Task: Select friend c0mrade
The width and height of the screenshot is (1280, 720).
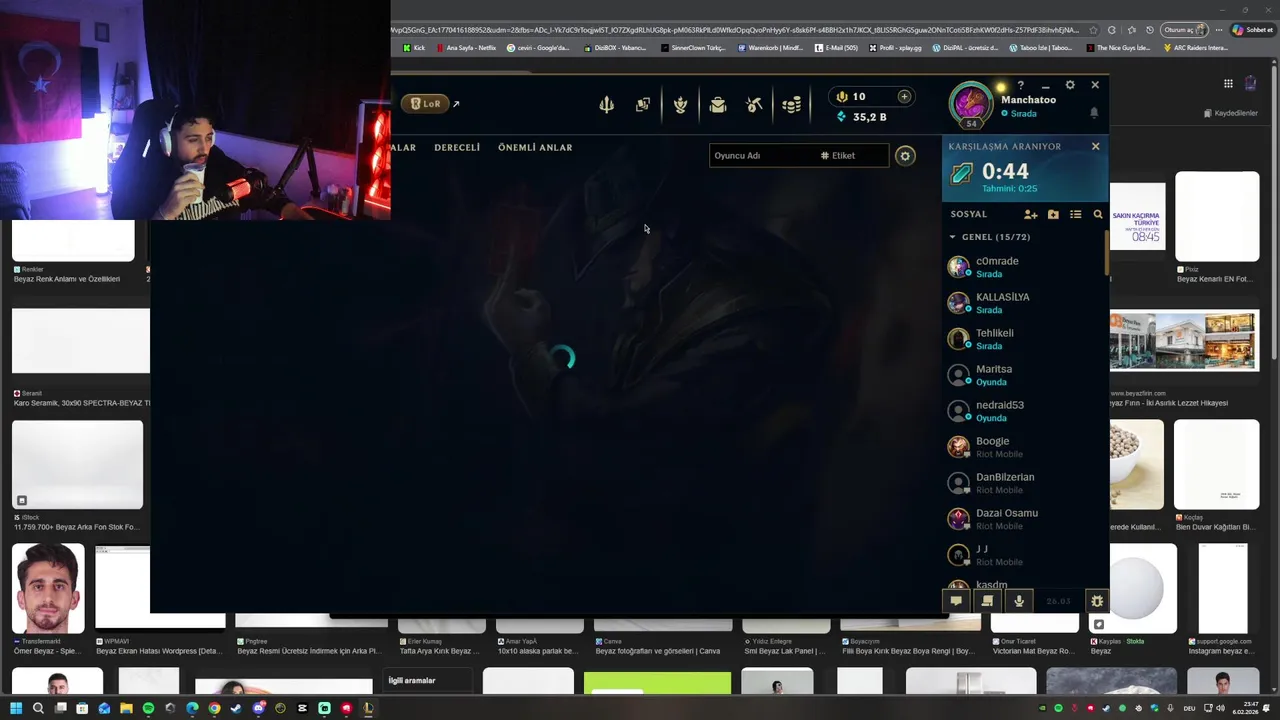Action: (1024, 267)
